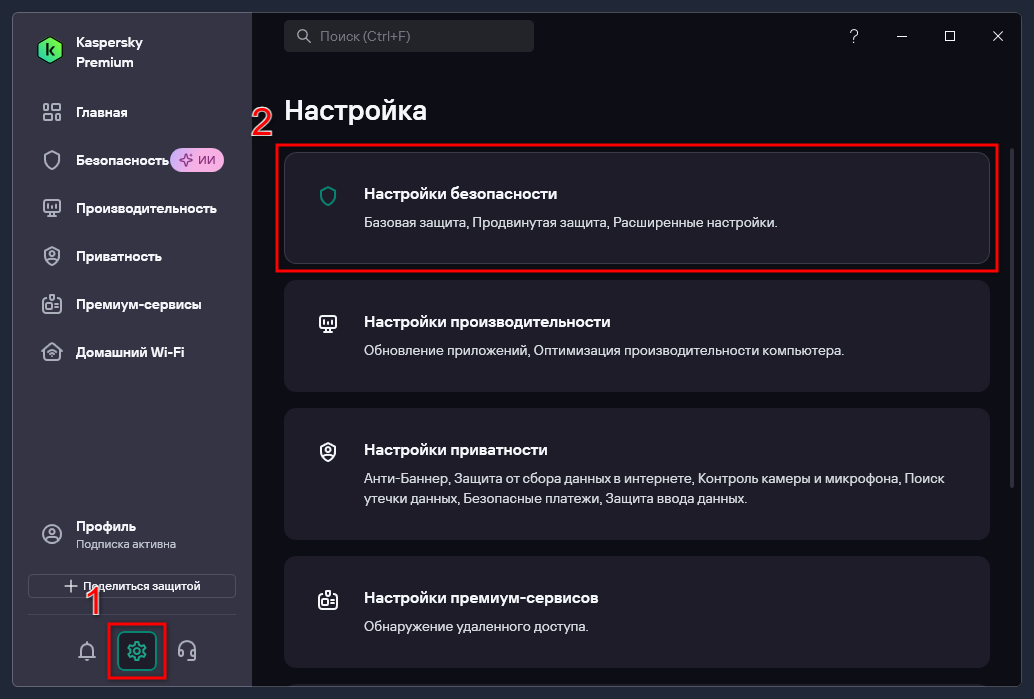Click the help question mark icon
The width and height of the screenshot is (1034, 699).
coord(853,36)
